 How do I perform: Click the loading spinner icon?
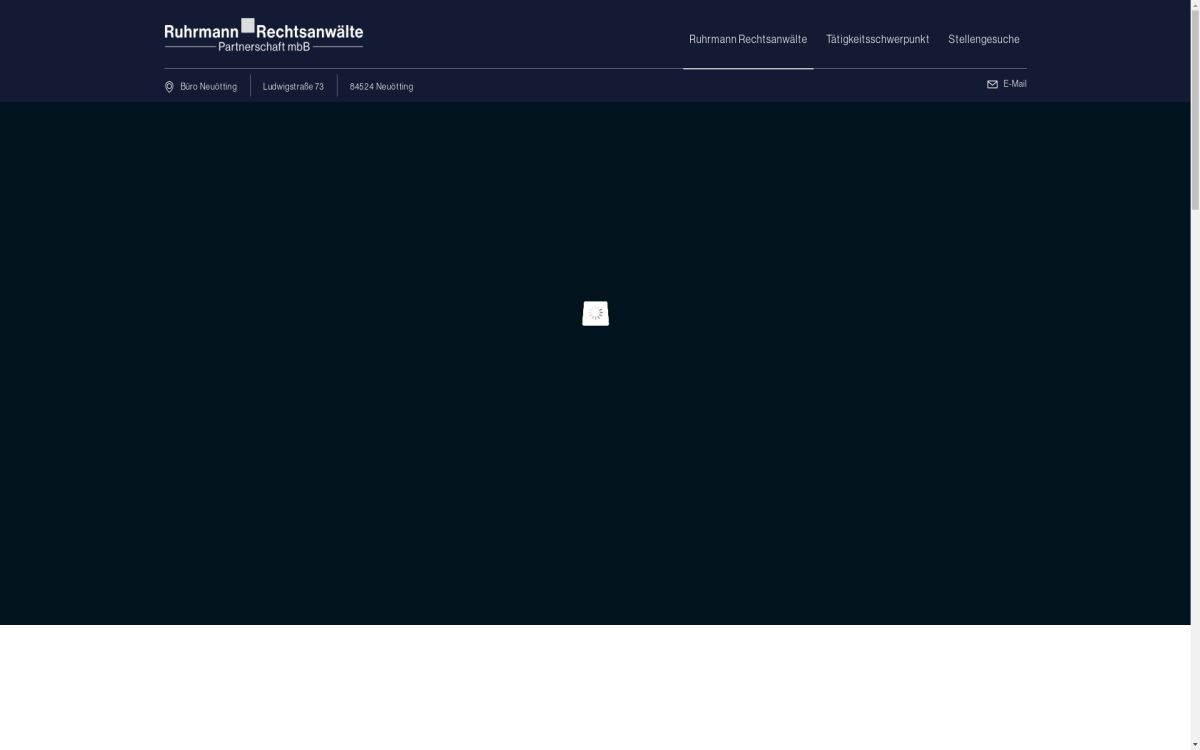595,313
